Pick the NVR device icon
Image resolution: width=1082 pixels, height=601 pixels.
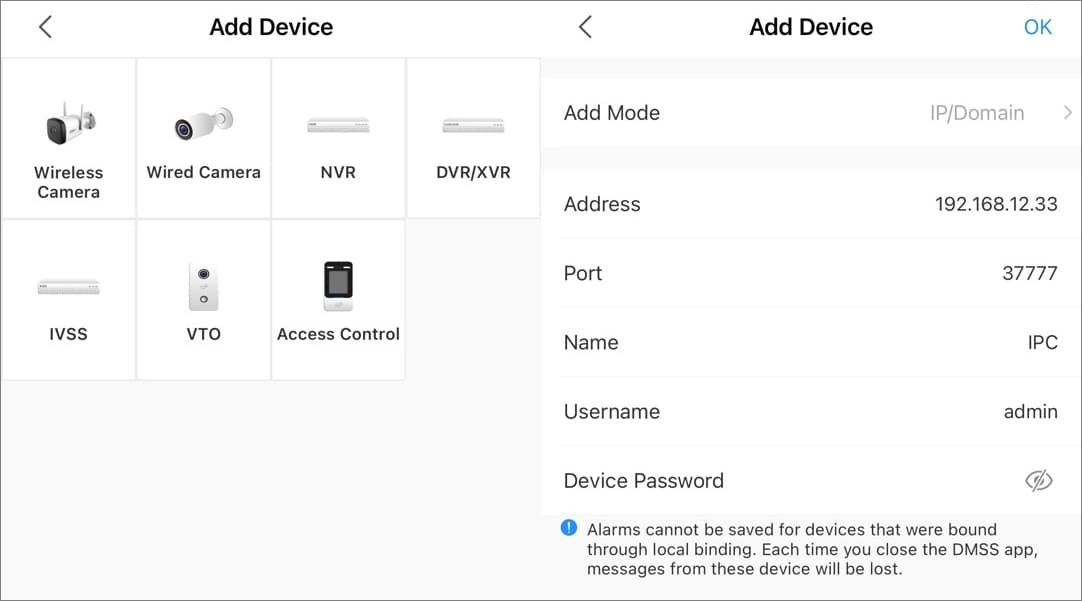(338, 126)
